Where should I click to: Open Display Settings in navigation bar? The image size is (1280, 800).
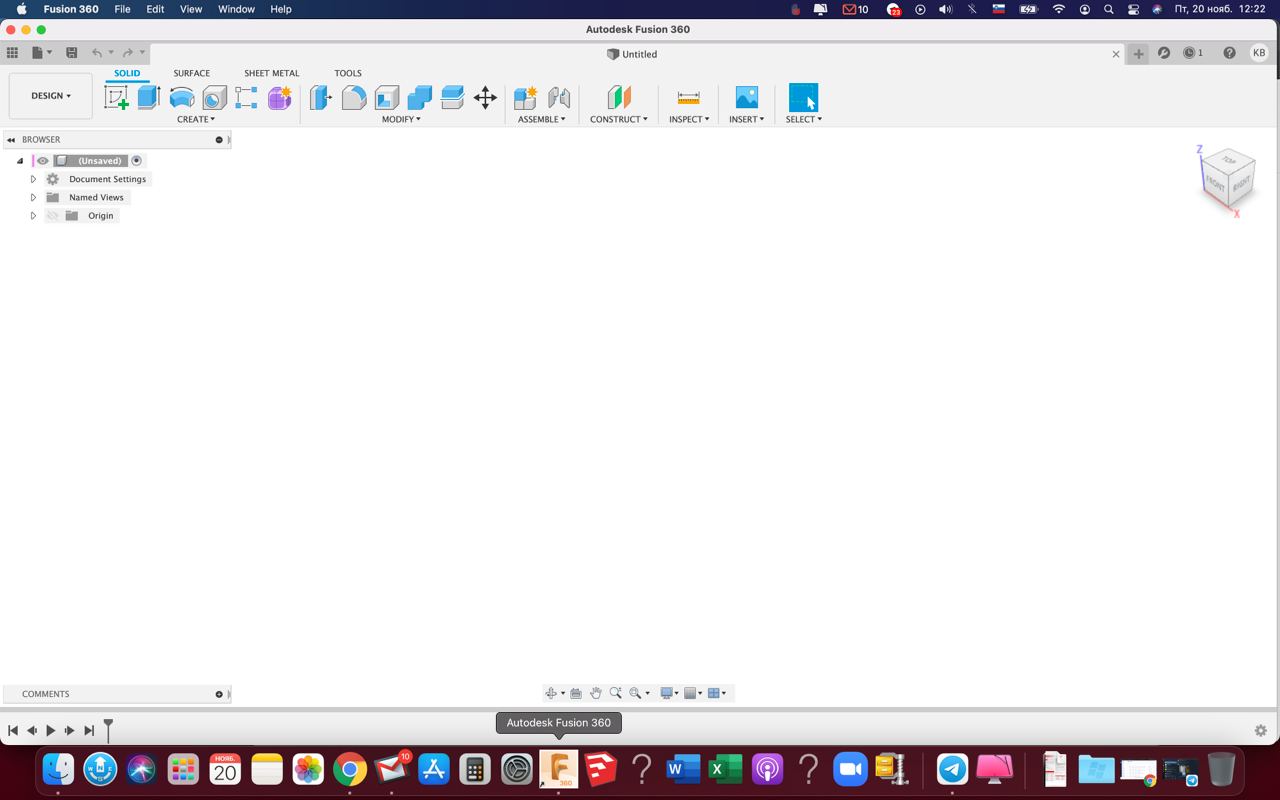[669, 693]
